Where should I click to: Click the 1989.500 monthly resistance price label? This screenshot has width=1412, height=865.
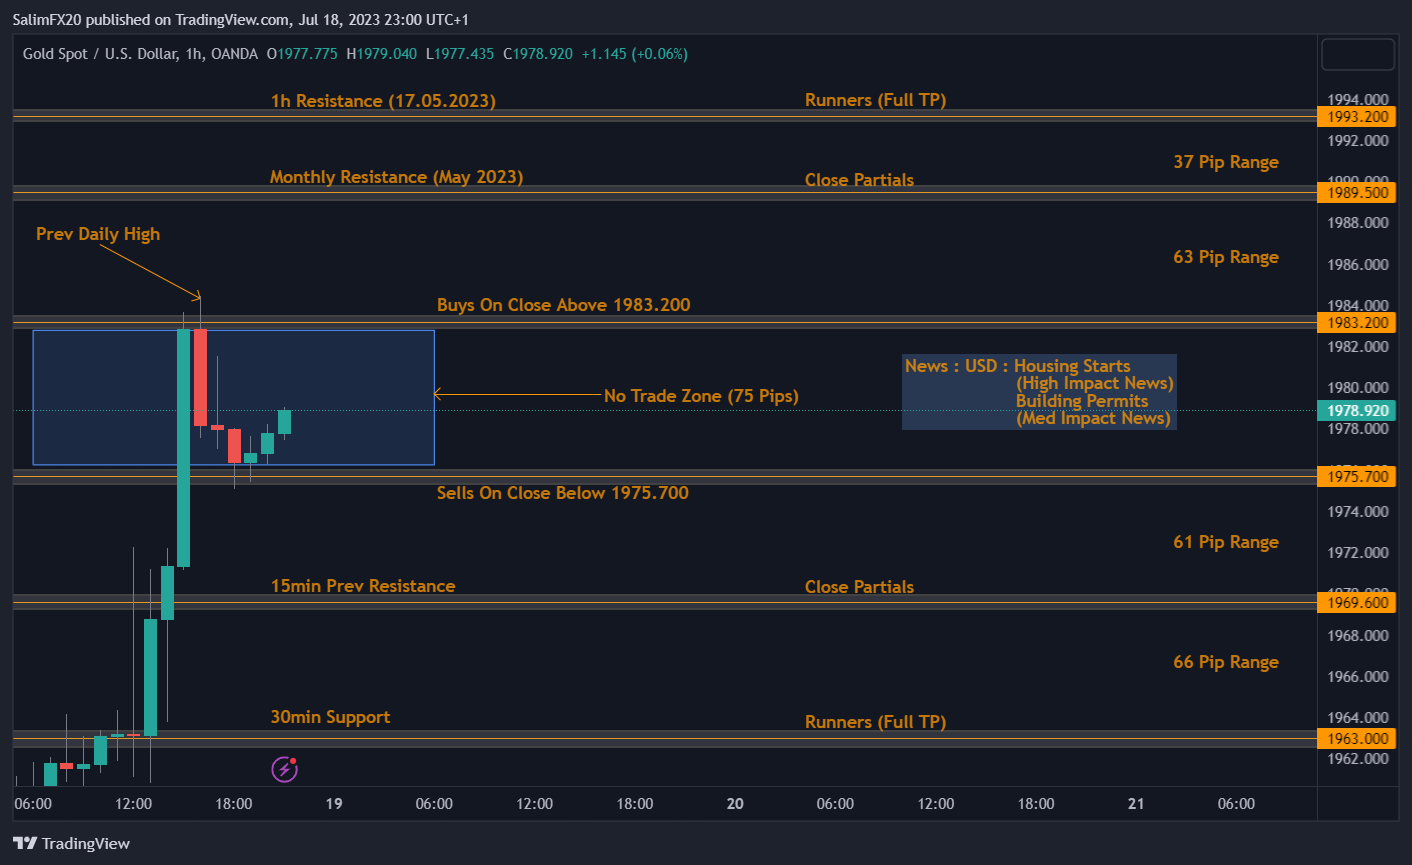pyautogui.click(x=1357, y=193)
